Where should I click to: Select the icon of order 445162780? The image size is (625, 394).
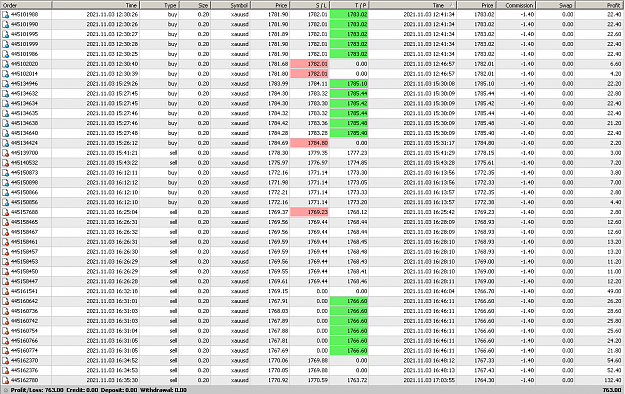coord(5,380)
